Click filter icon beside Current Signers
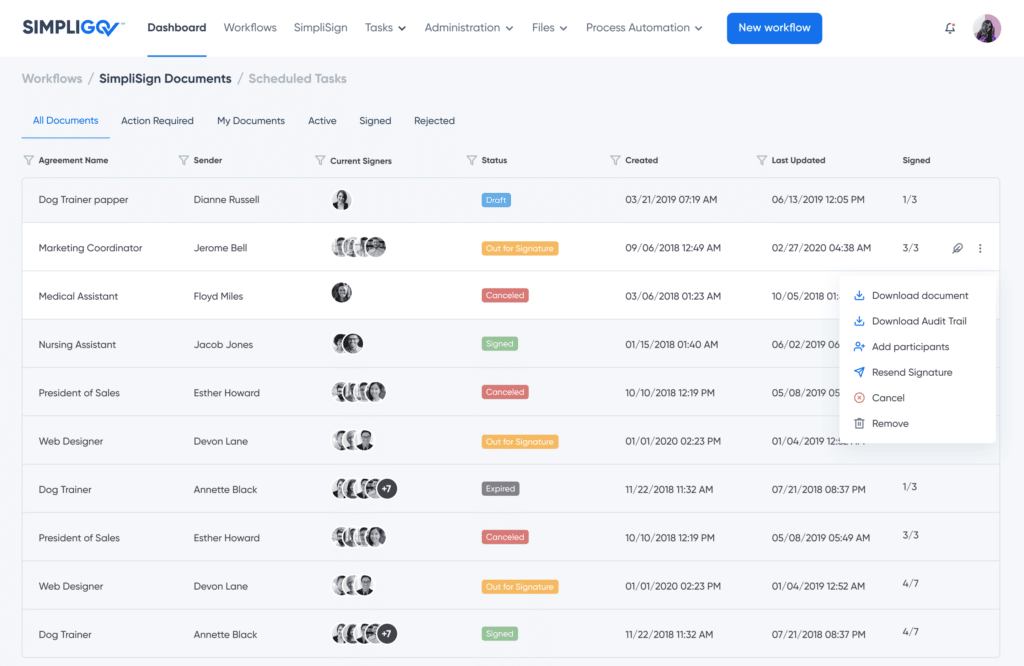Image resolution: width=1024 pixels, height=666 pixels. point(320,160)
